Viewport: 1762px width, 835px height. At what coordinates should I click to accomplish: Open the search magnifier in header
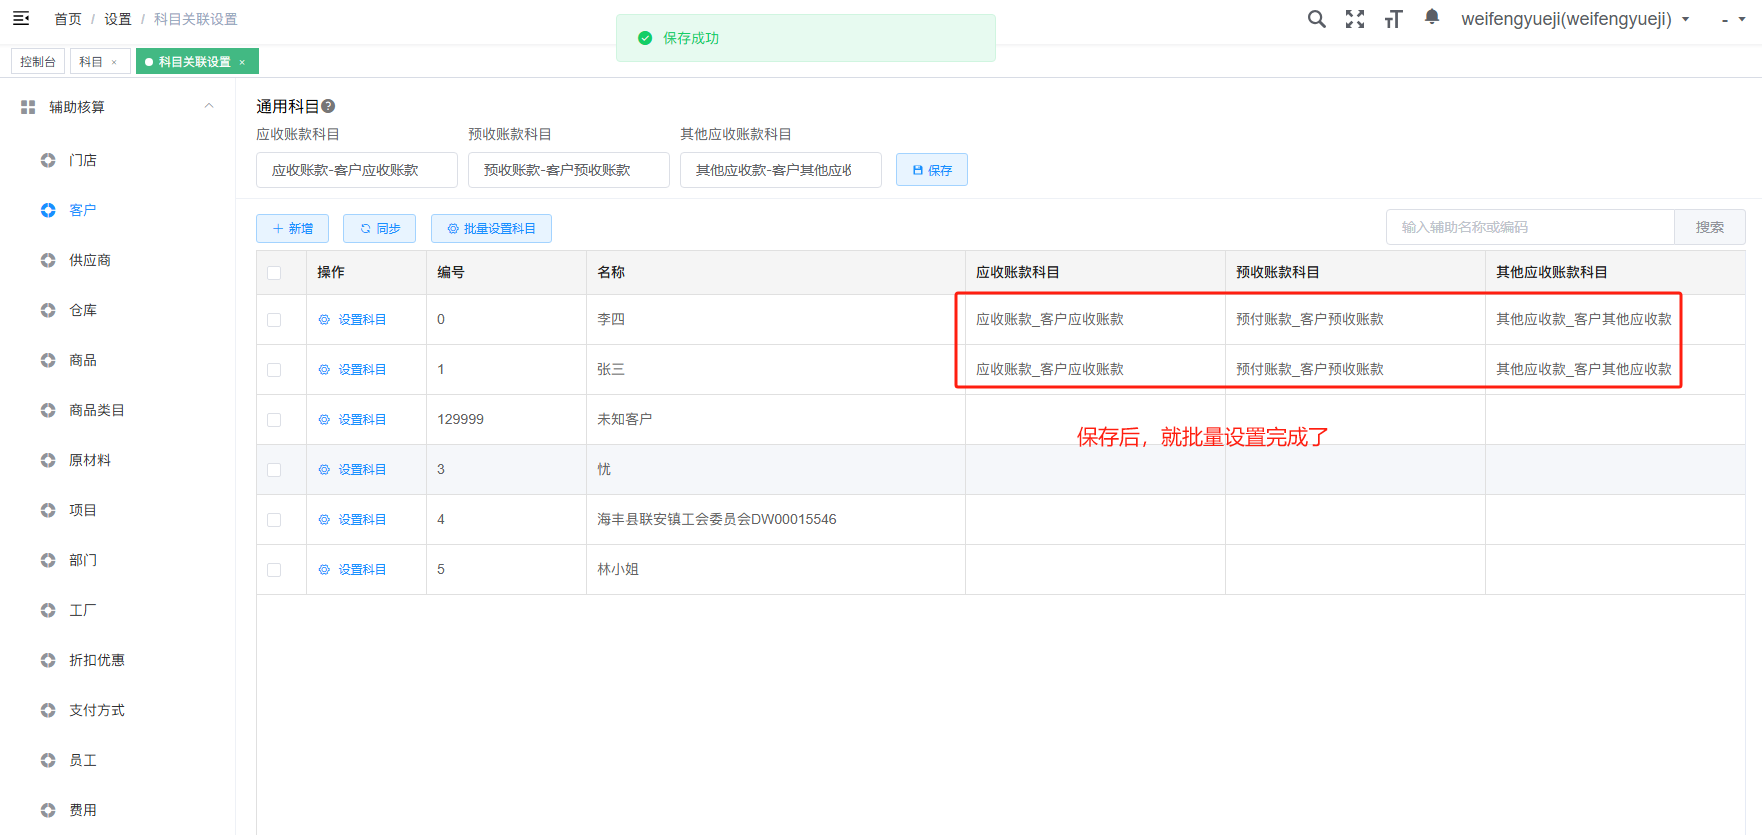(1317, 19)
